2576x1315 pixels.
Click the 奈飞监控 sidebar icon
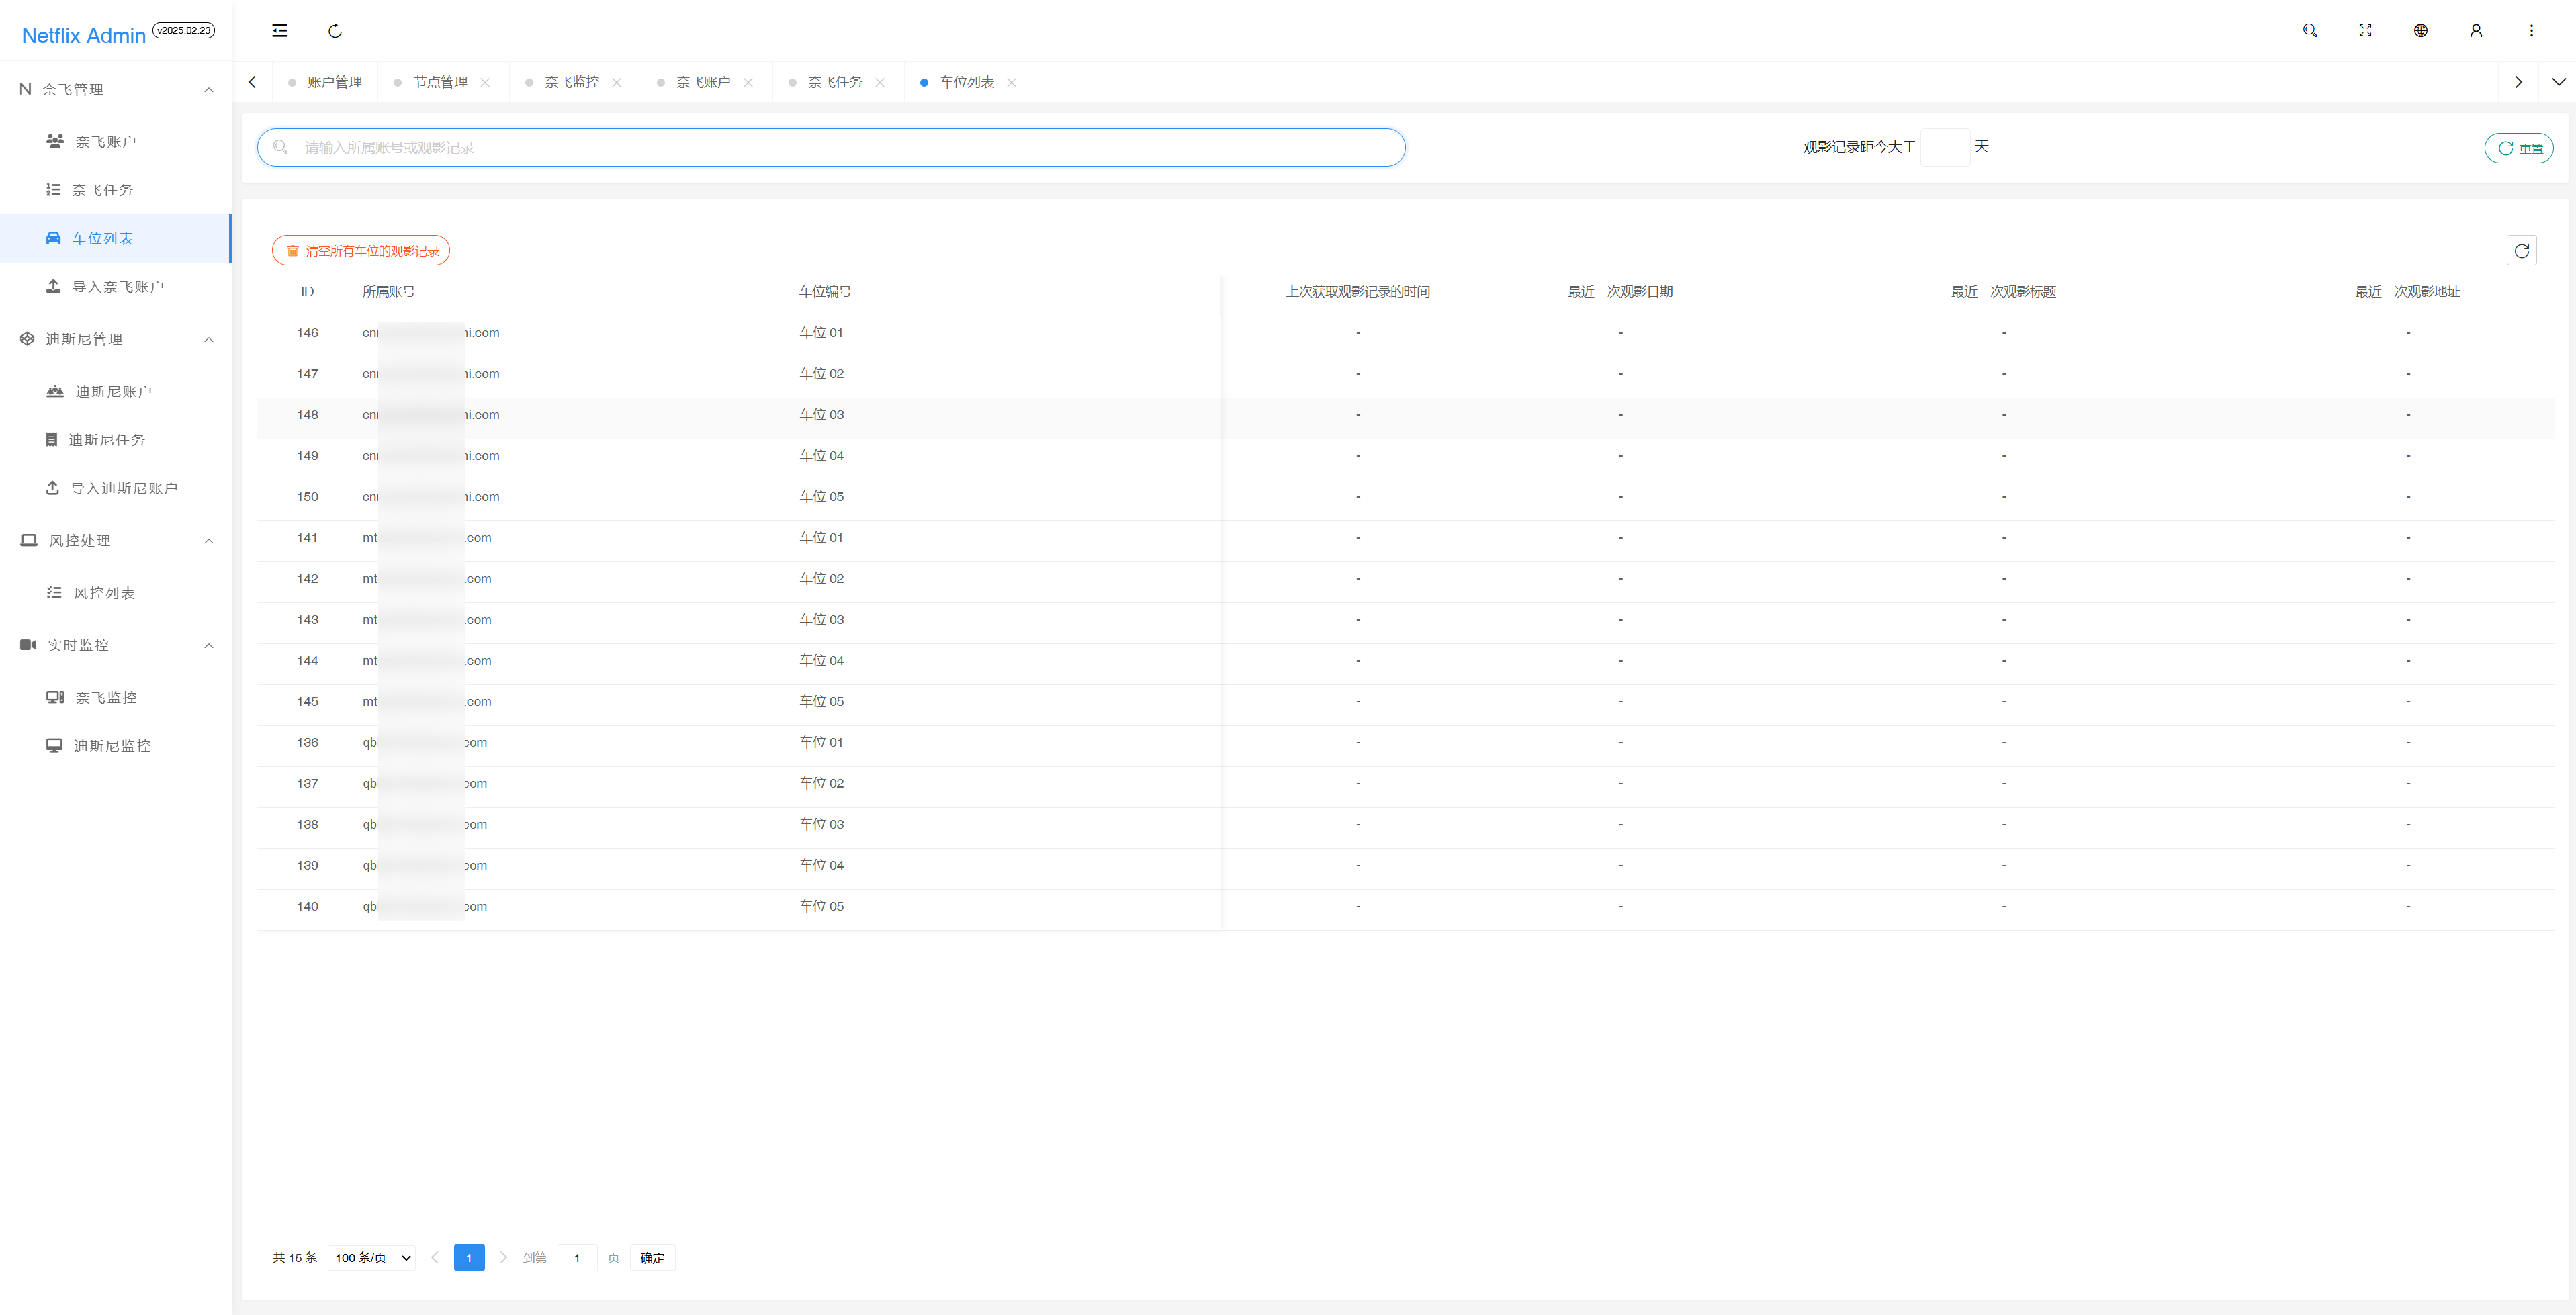tap(54, 696)
